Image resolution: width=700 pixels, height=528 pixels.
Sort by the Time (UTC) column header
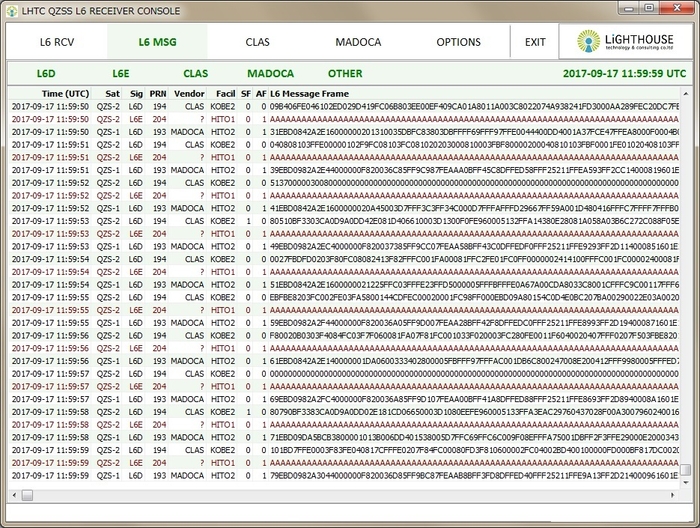65,93
